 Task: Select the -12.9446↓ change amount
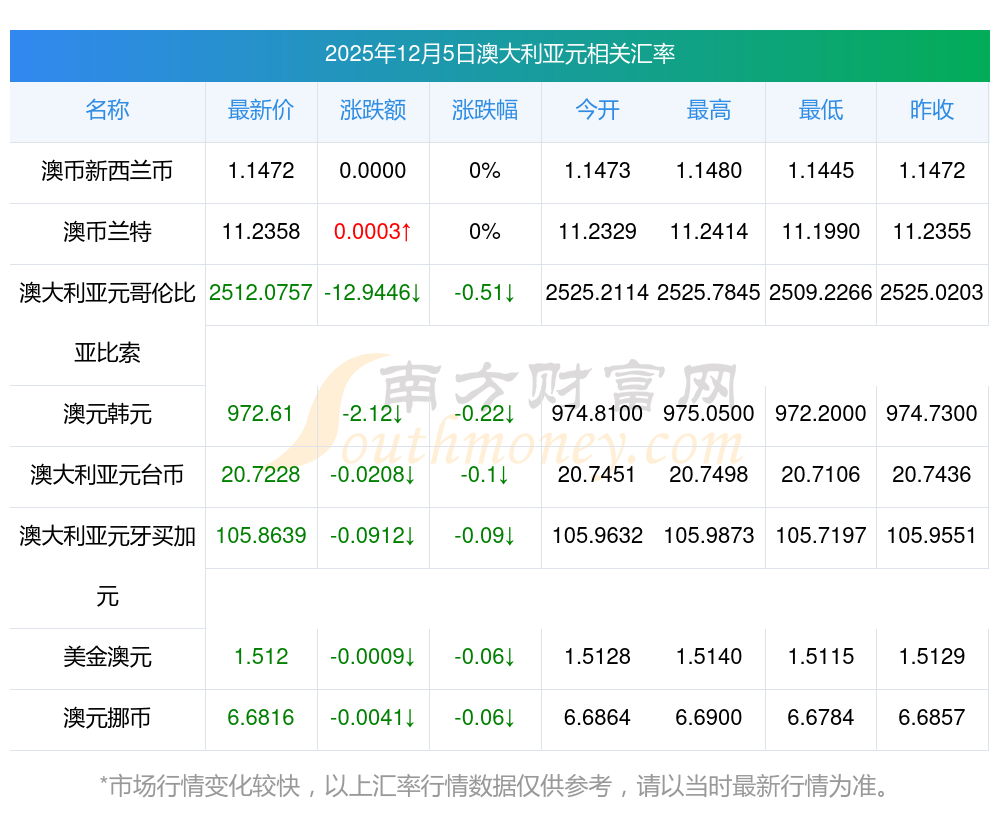(x=373, y=293)
